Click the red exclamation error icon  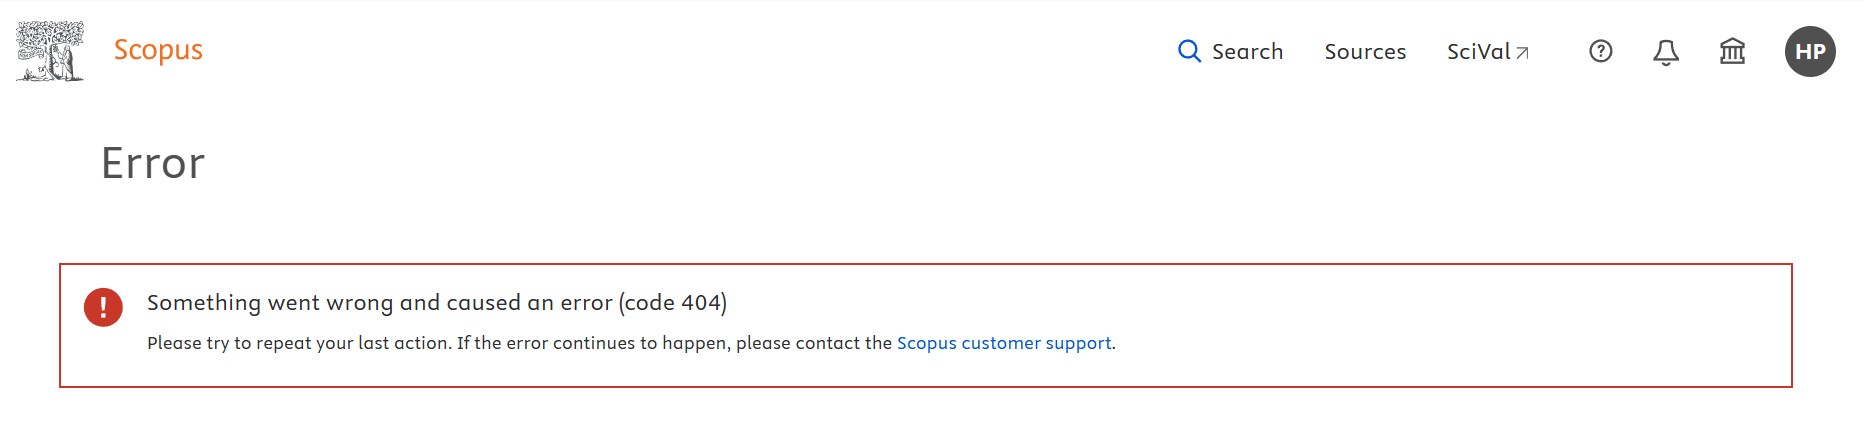point(103,307)
